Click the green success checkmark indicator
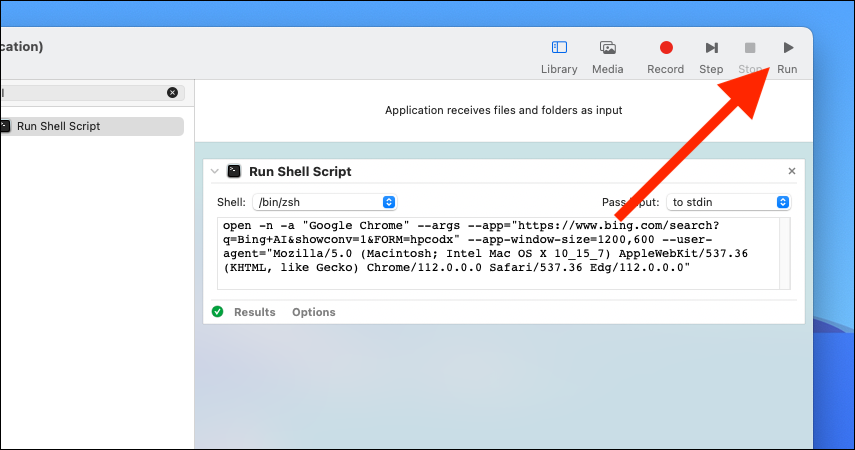 coord(218,311)
